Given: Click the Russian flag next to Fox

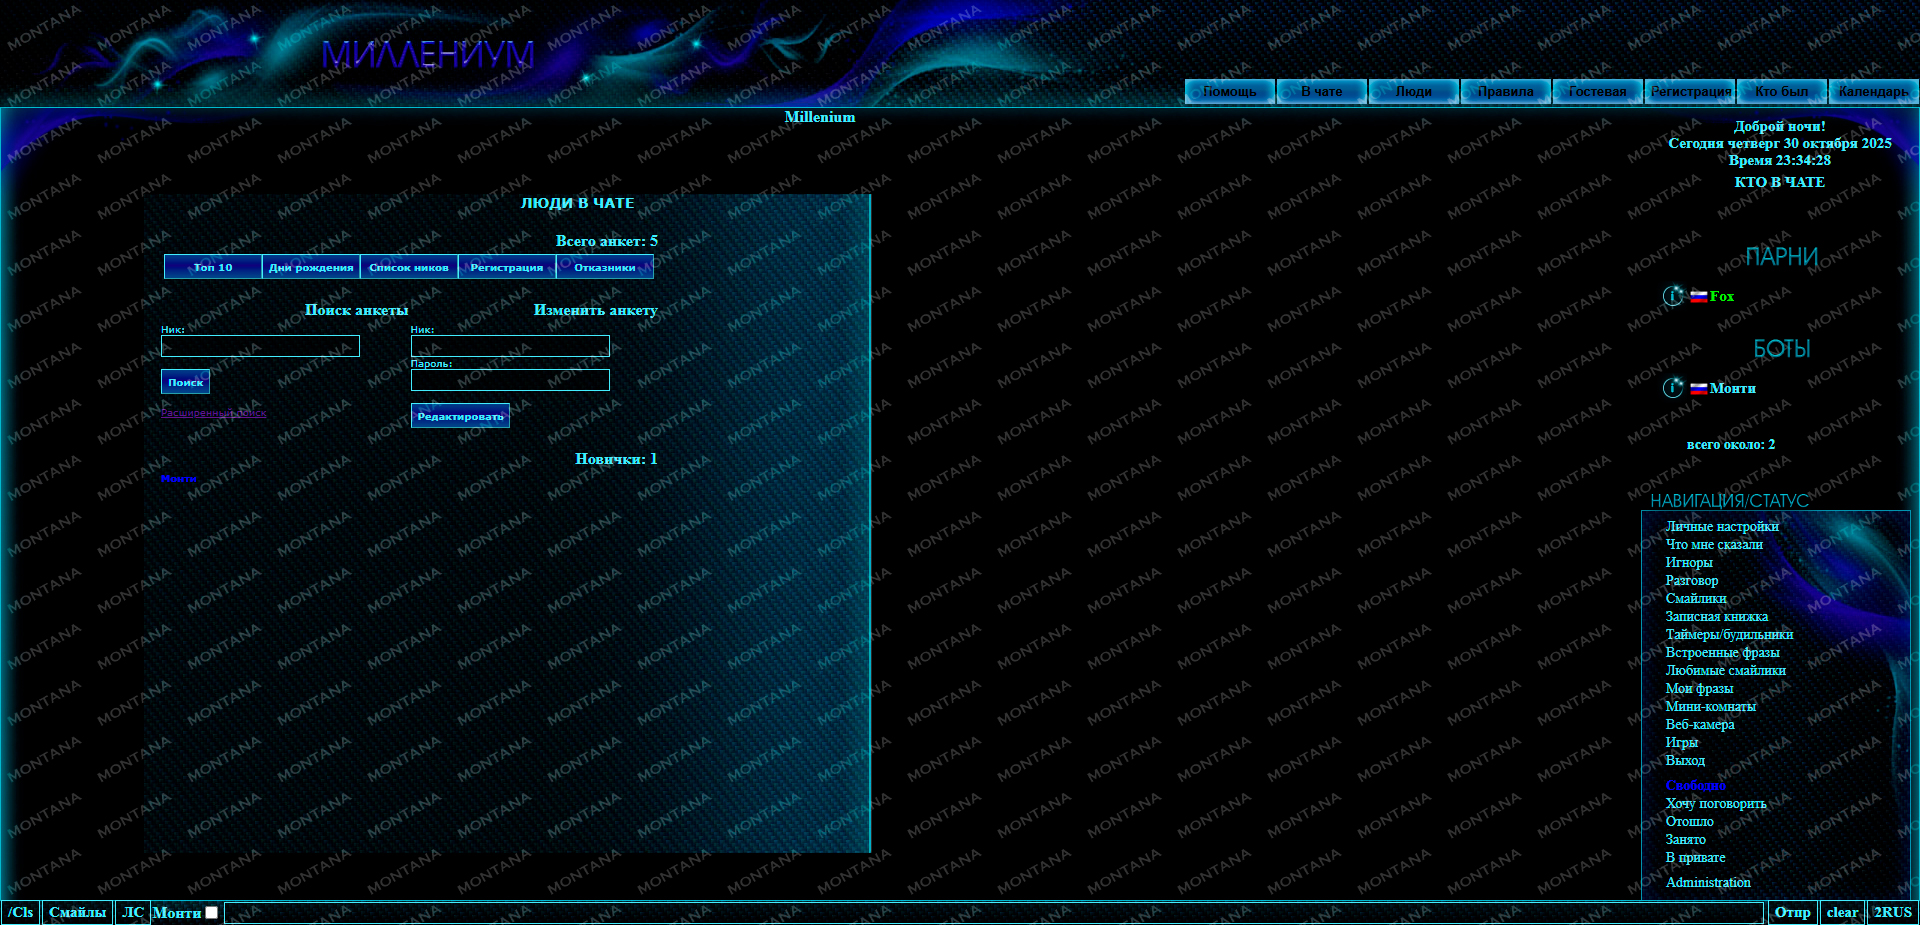Looking at the screenshot, I should (1698, 296).
